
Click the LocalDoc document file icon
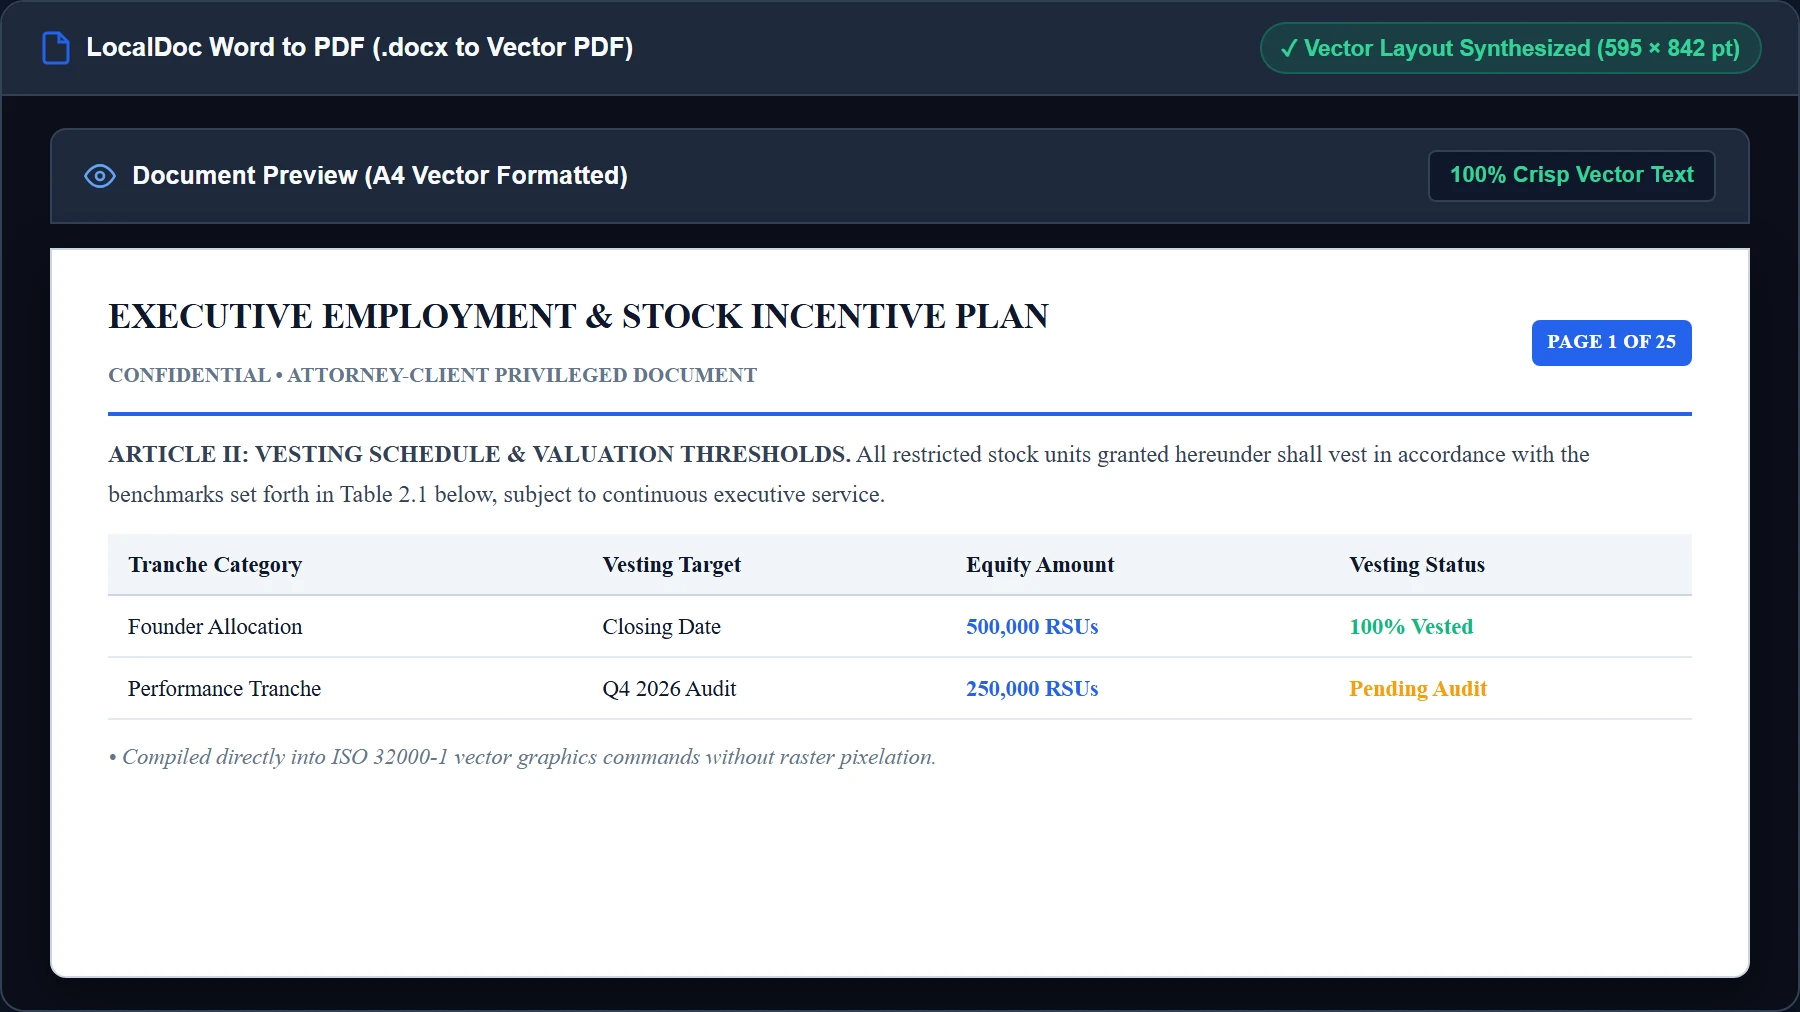tap(56, 48)
